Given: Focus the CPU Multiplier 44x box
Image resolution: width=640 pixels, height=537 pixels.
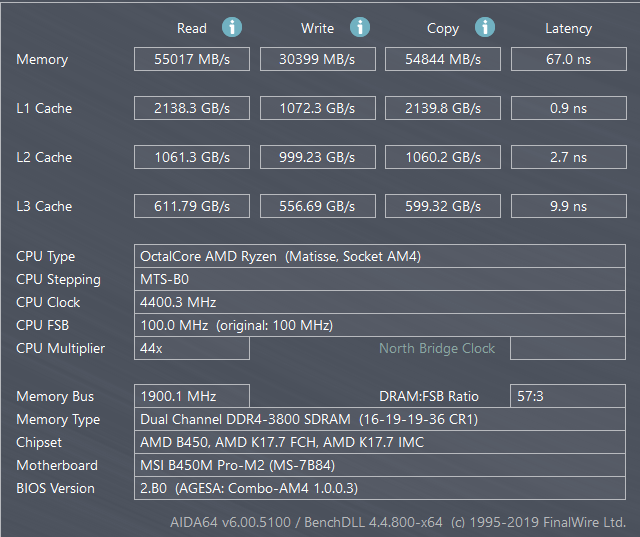Looking at the screenshot, I should 191,348.
